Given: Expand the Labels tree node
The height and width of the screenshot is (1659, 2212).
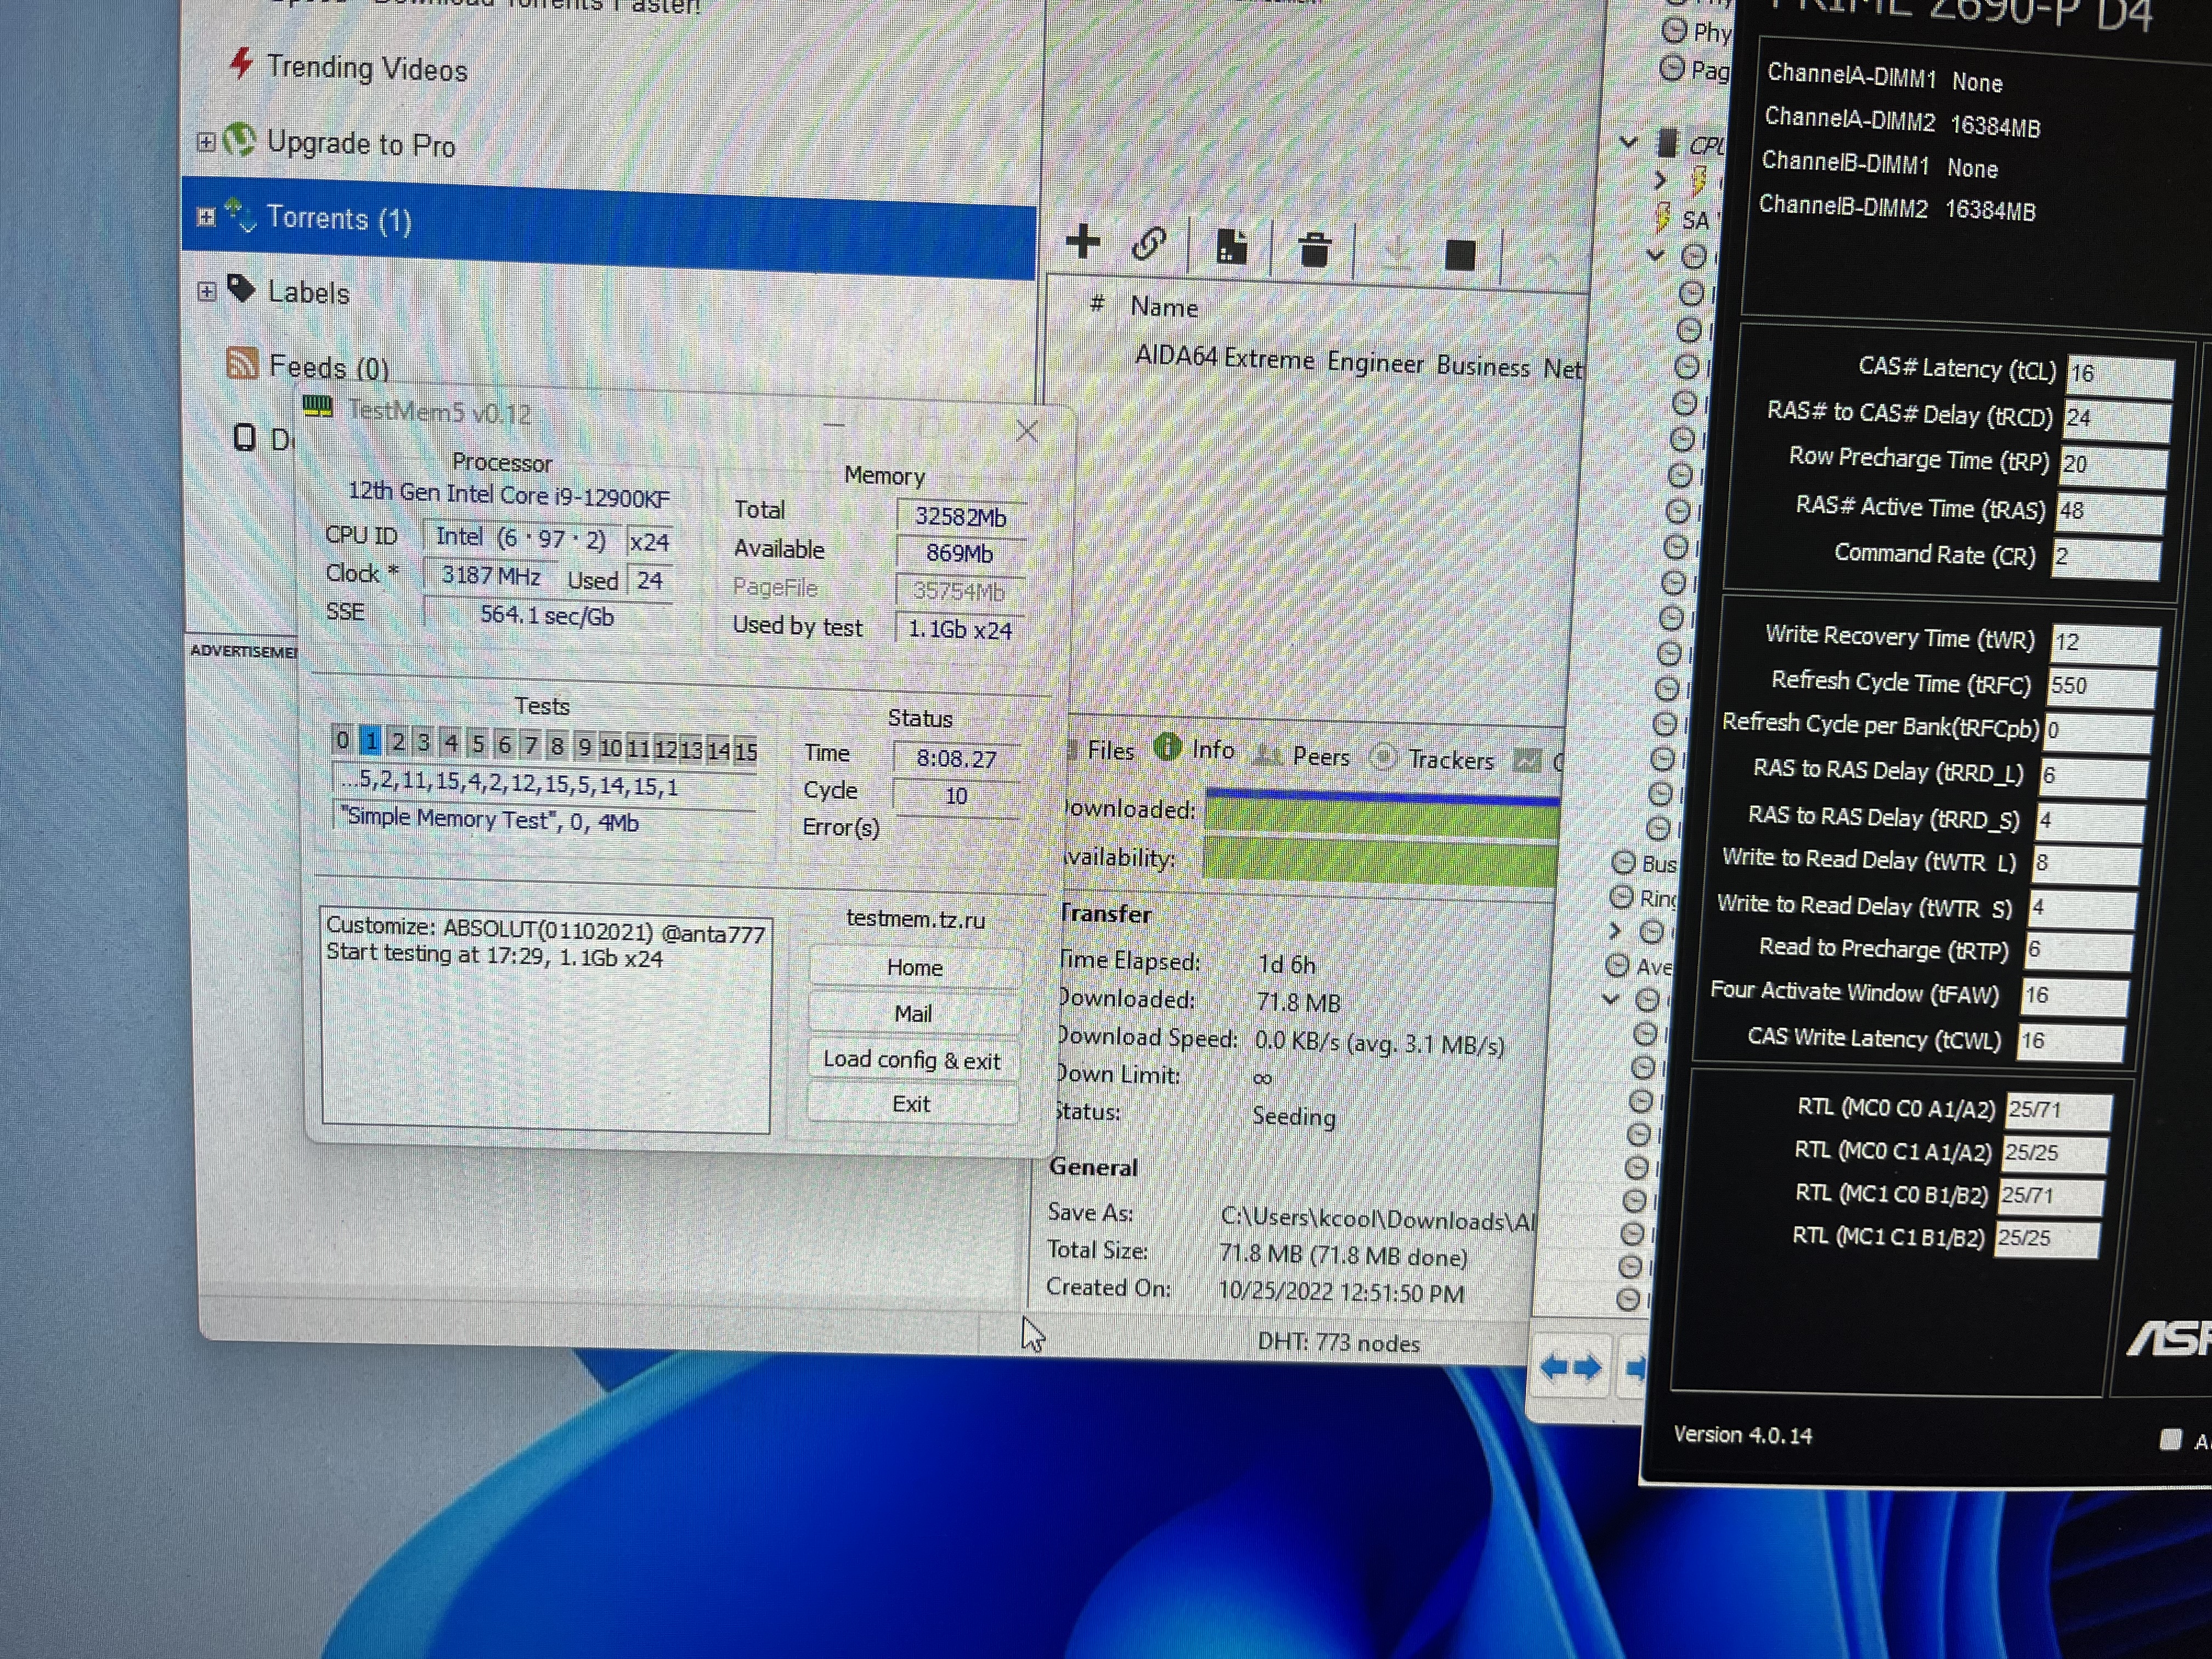Looking at the screenshot, I should coord(207,292).
